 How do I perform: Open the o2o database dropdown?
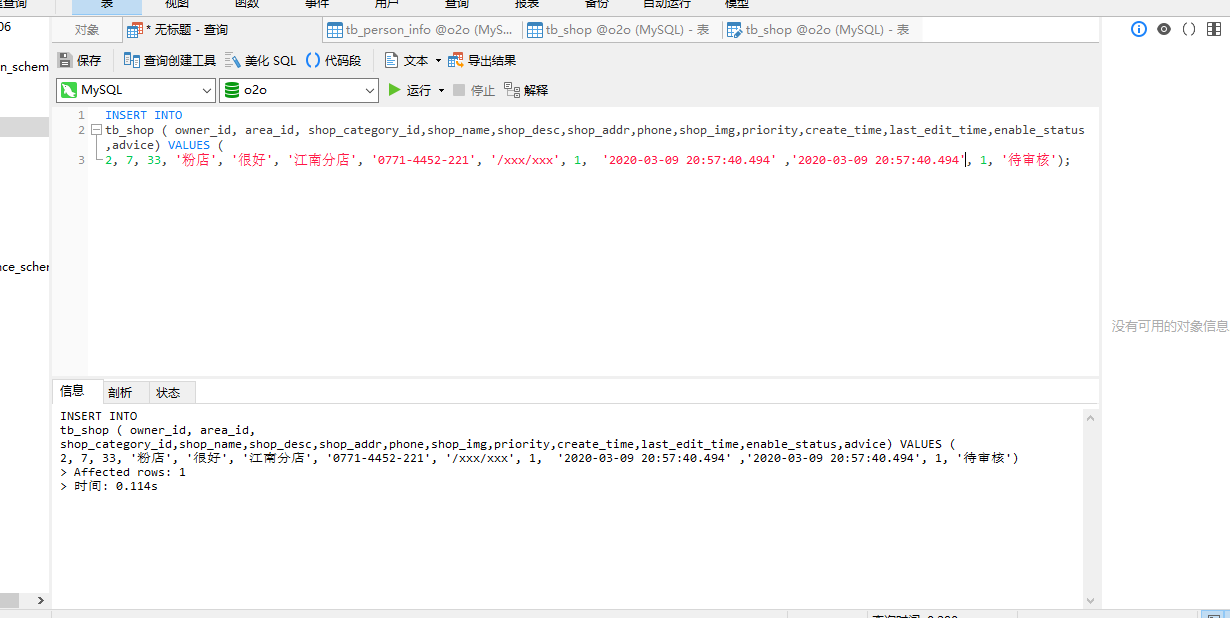298,90
